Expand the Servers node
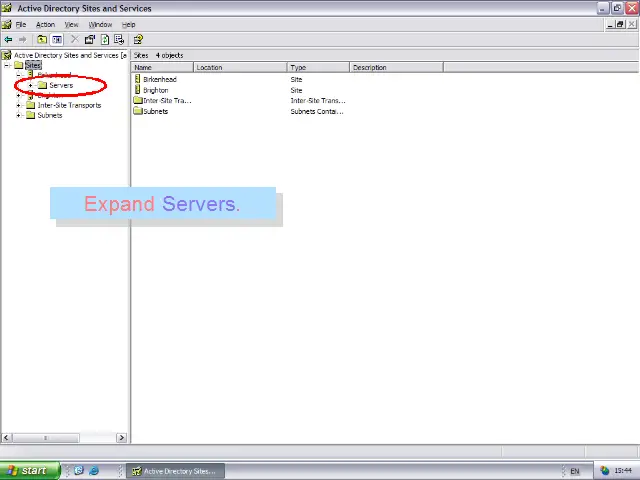Viewport: 640px width, 480px height. point(30,85)
